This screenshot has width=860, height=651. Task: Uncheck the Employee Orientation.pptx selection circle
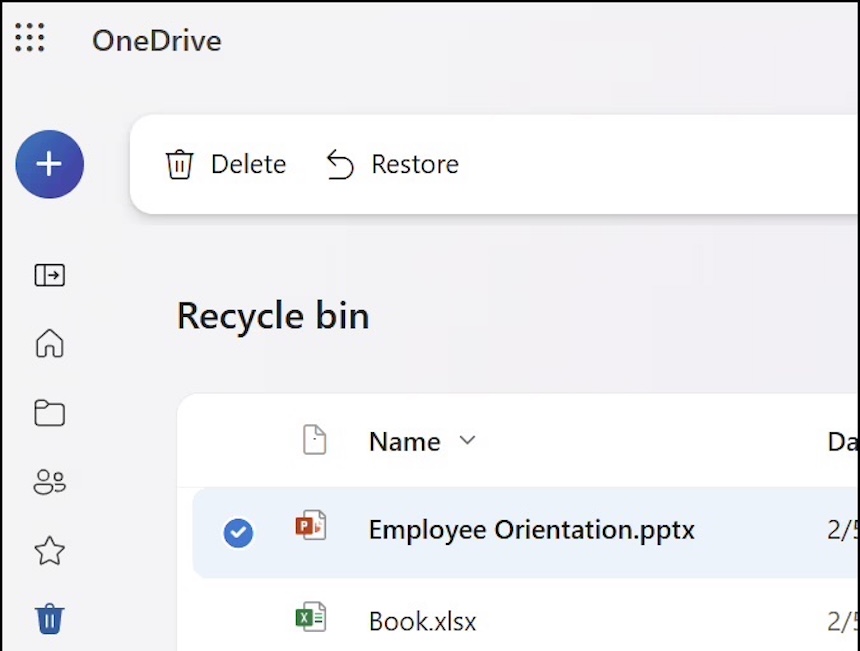click(x=238, y=533)
